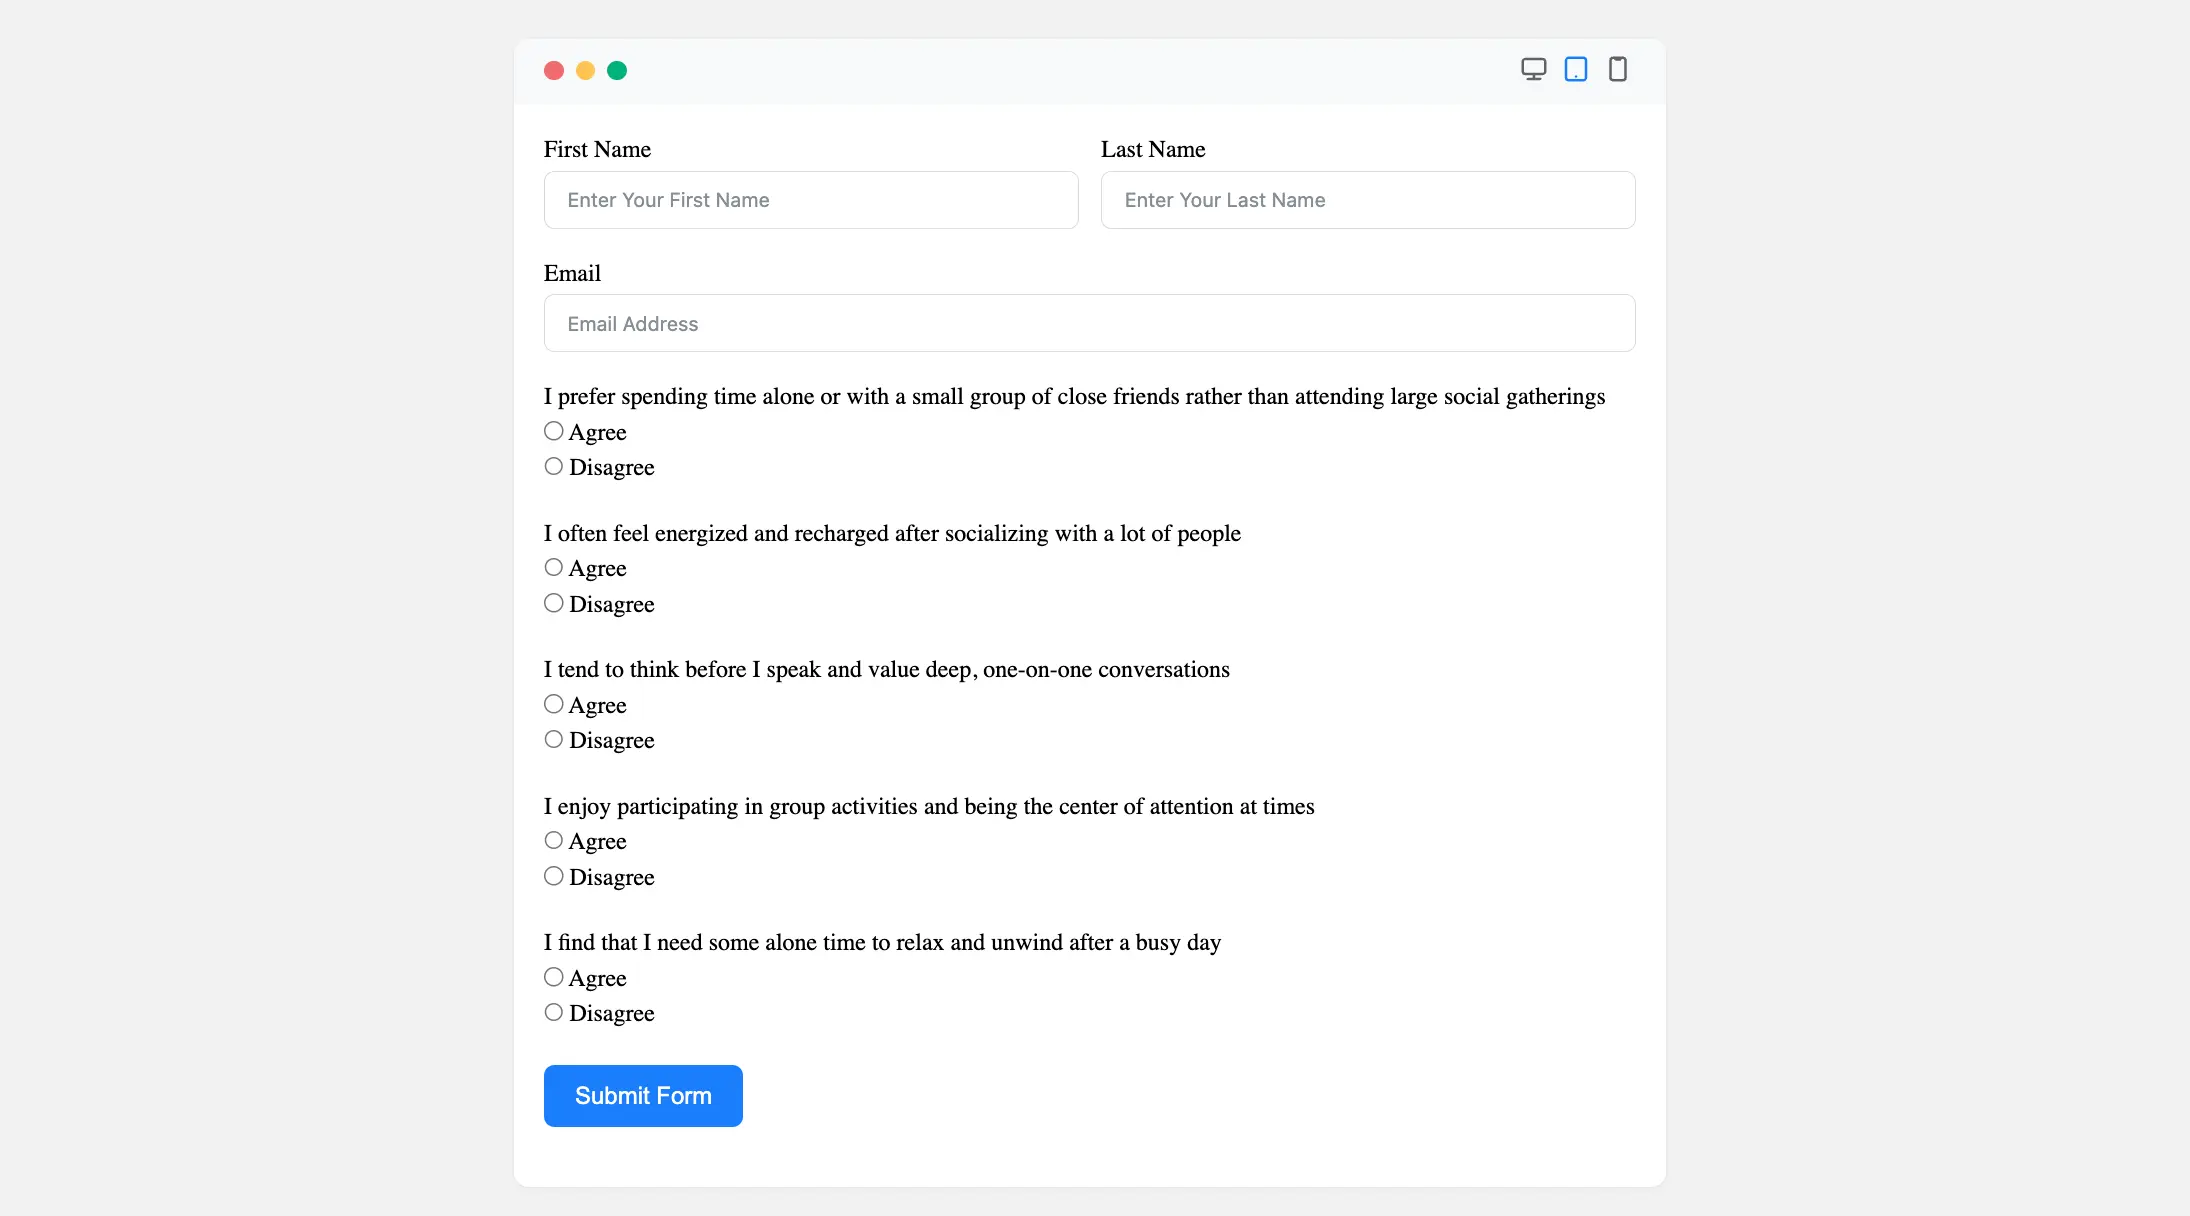Switch to mobile phone preview icon
The width and height of the screenshot is (2190, 1216).
[1617, 69]
